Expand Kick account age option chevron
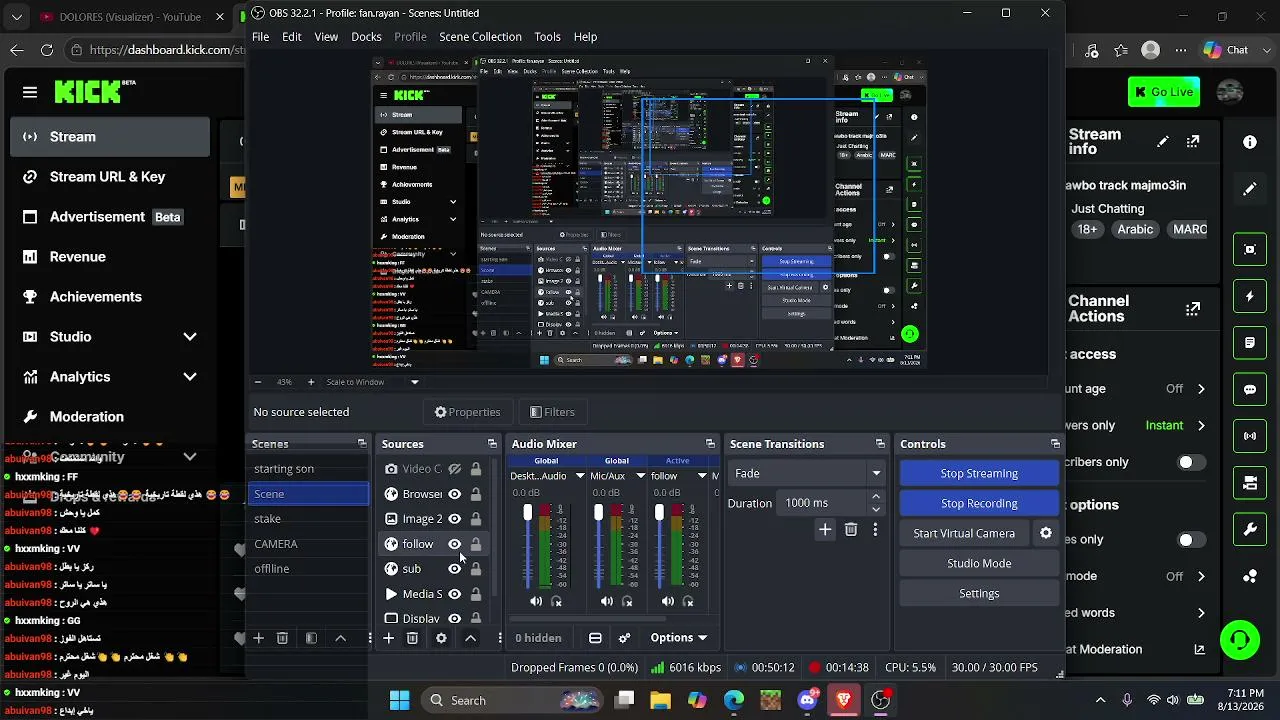This screenshot has width=1280, height=720. click(x=1201, y=389)
